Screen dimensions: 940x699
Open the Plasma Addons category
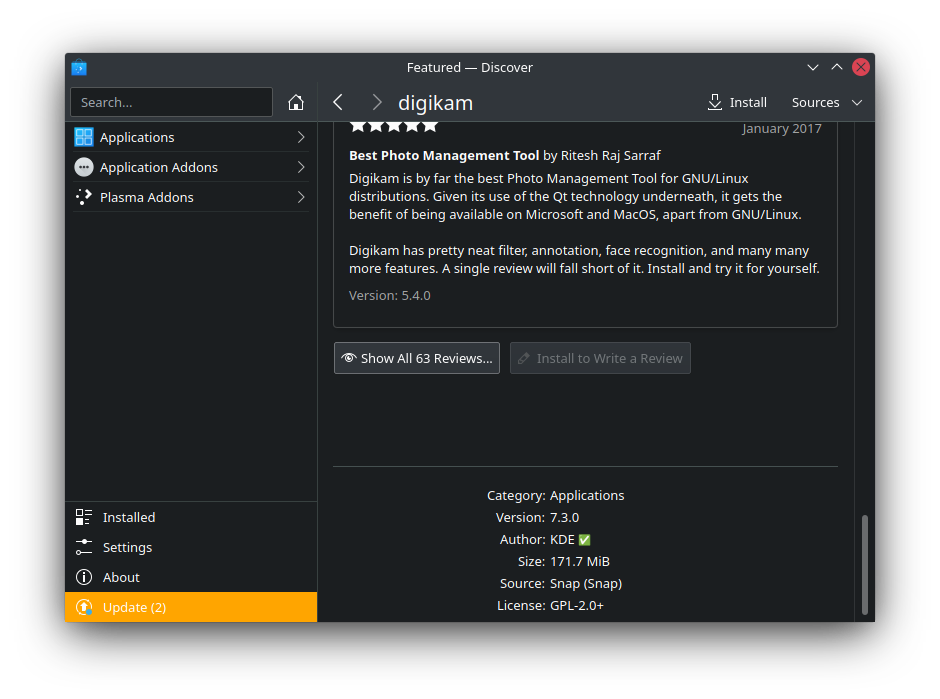[x=191, y=197]
